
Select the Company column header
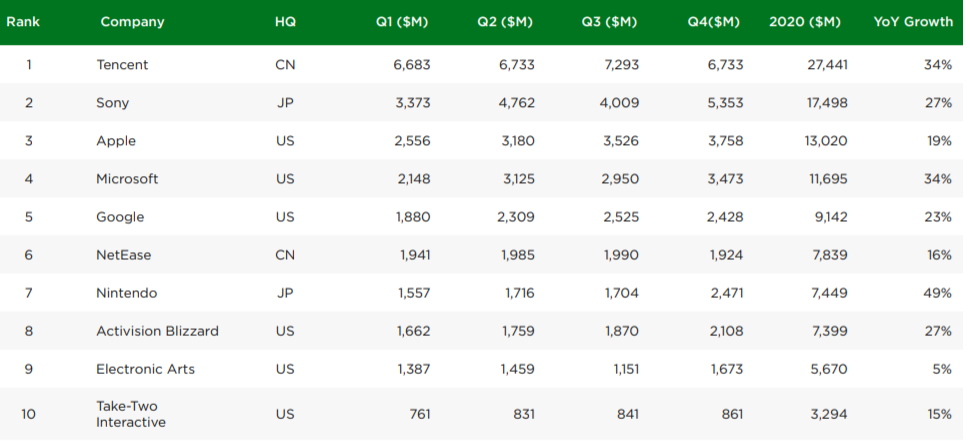(x=132, y=22)
